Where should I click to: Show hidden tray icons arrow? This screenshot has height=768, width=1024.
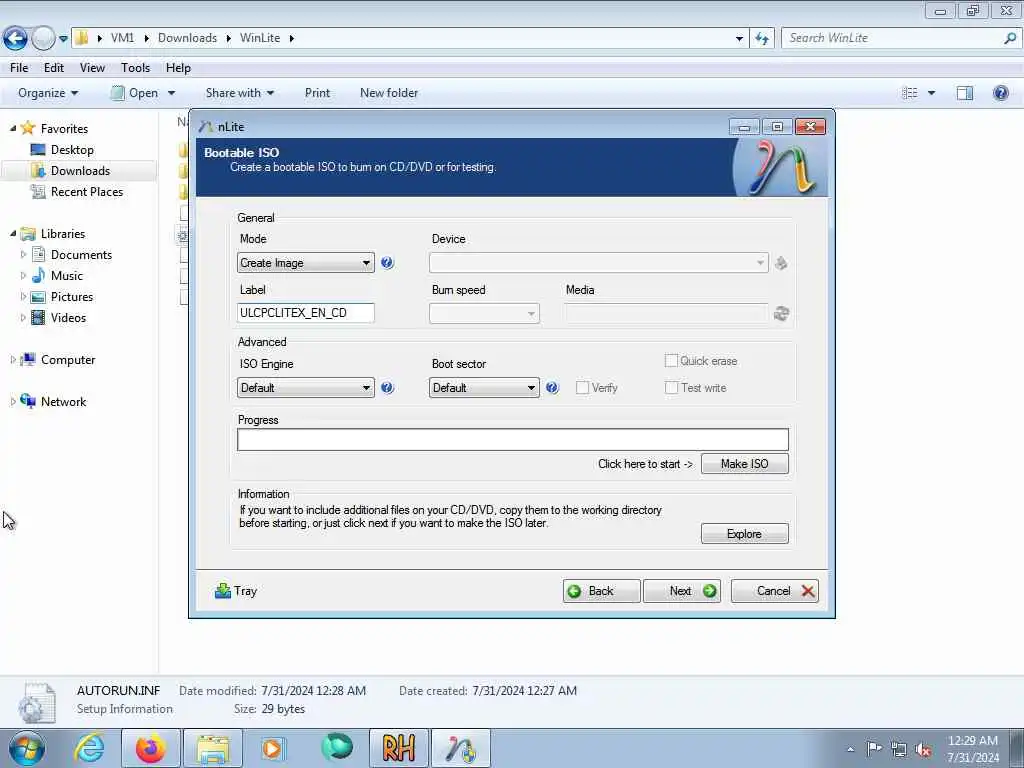point(850,749)
